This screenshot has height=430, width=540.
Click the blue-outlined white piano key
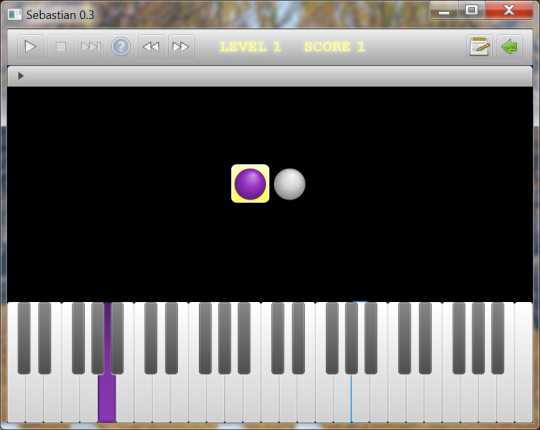pyautogui.click(x=360, y=398)
